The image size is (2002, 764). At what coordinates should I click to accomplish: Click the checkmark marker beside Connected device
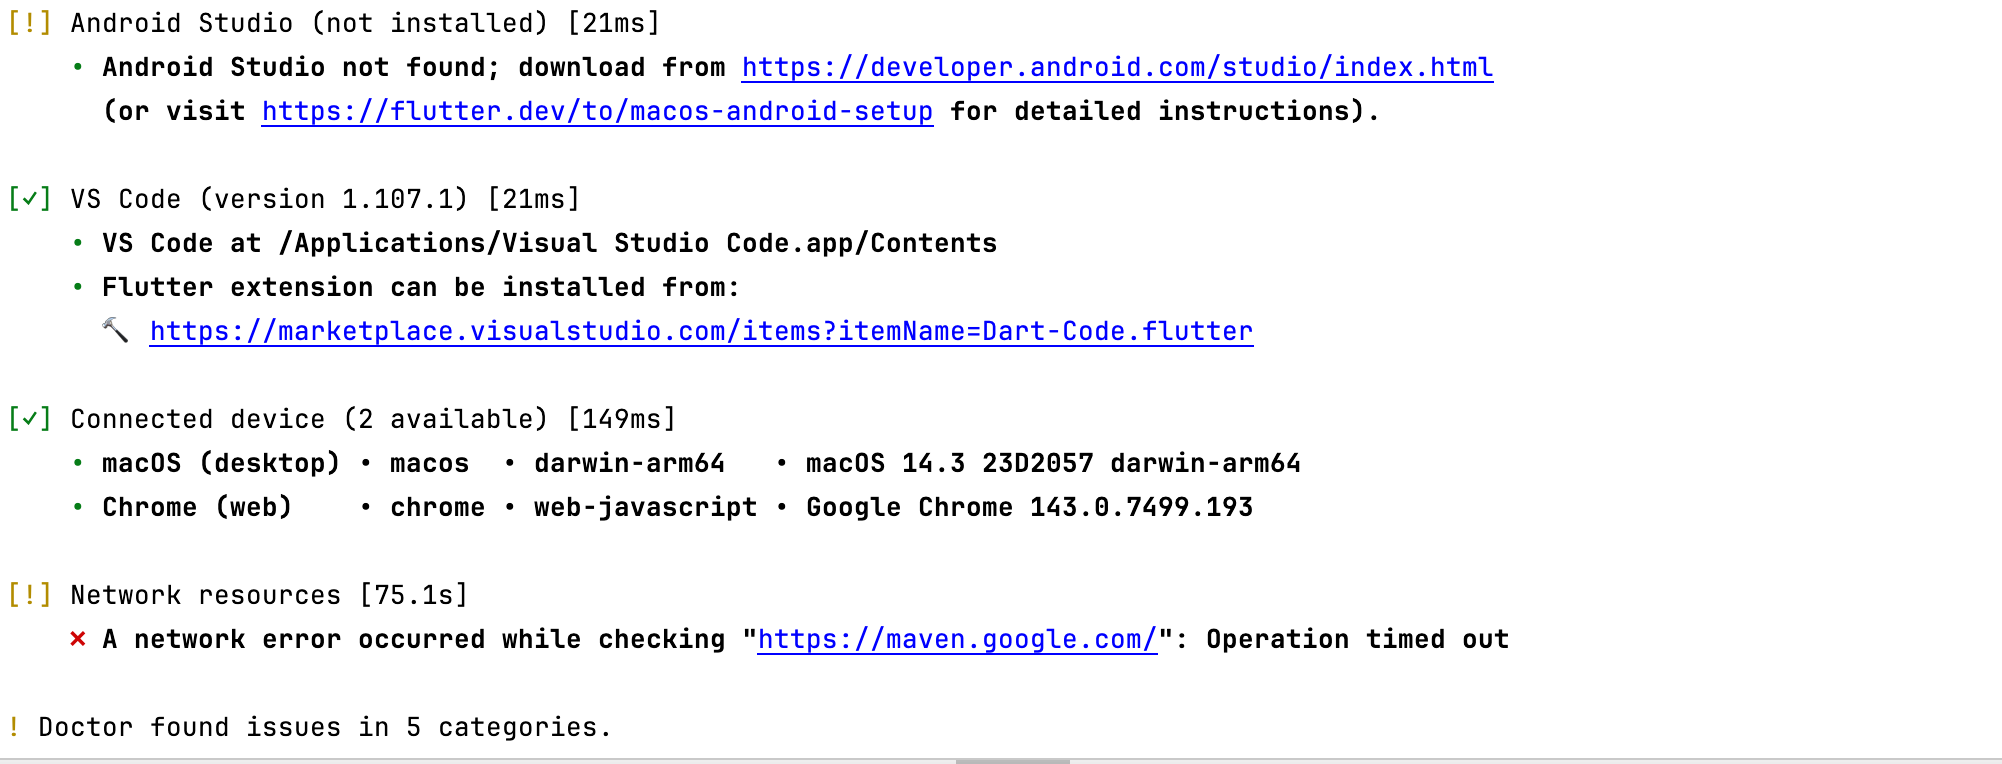(x=30, y=419)
